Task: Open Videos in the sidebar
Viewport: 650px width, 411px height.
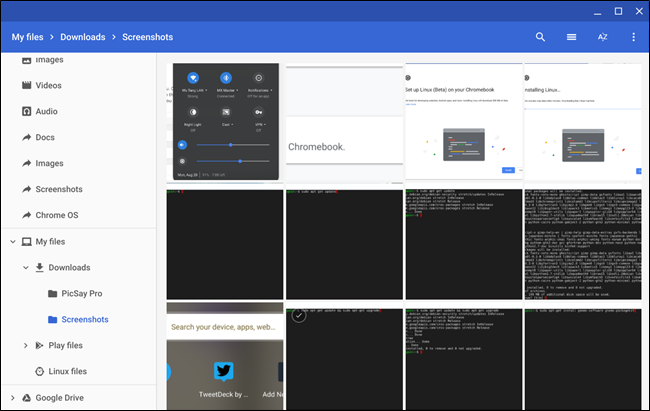Action: [48, 85]
